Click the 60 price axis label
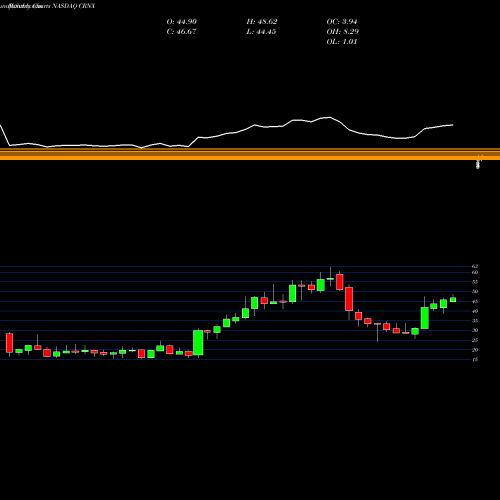This screenshot has height=500, width=500. [475, 272]
